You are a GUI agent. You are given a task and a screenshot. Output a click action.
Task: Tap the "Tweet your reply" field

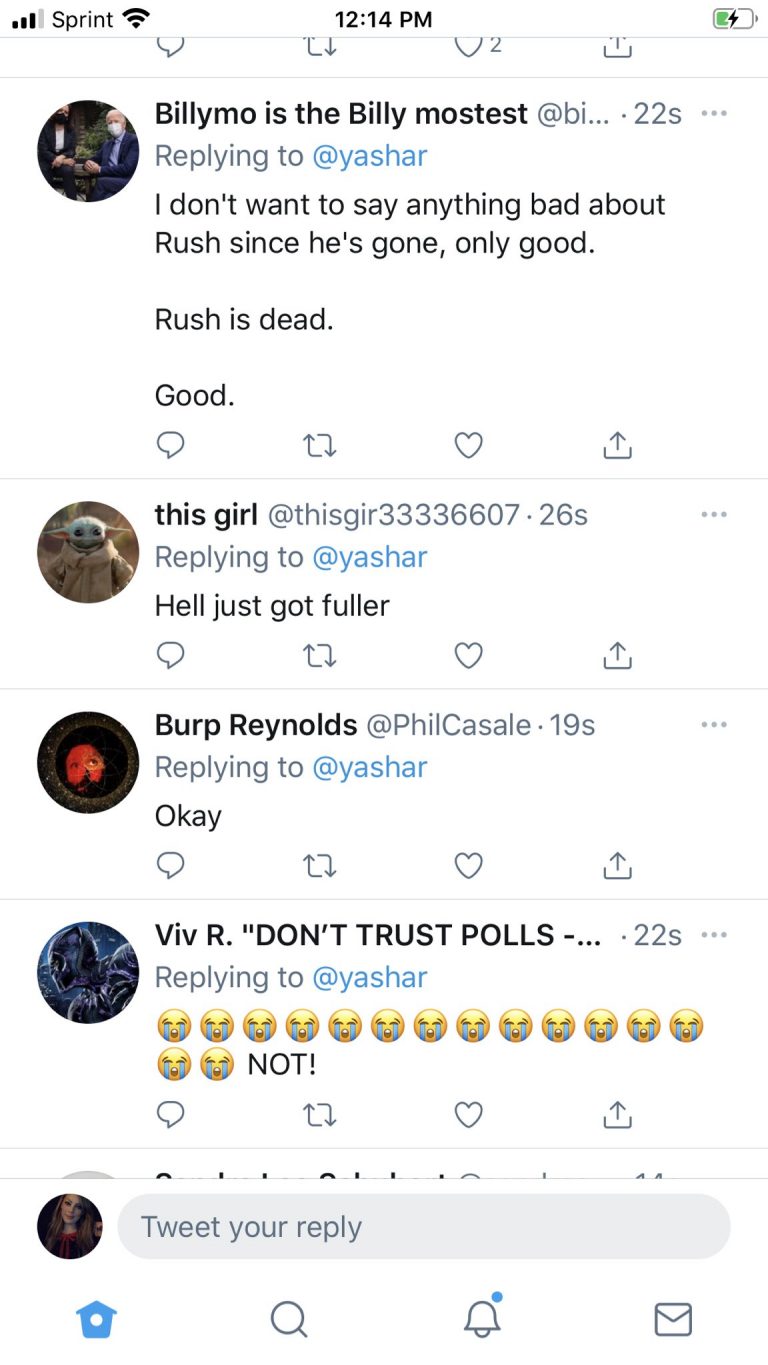click(424, 1227)
